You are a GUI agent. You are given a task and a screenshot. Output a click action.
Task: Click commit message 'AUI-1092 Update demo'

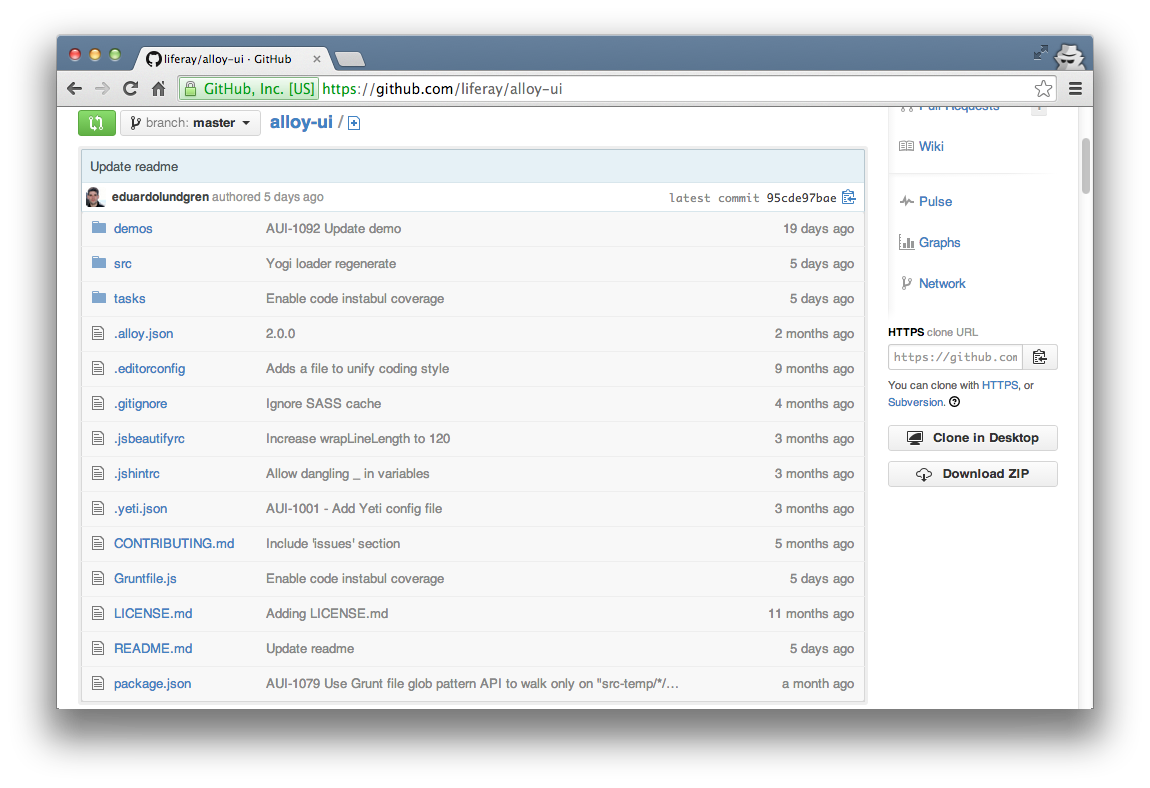pyautogui.click(x=334, y=228)
